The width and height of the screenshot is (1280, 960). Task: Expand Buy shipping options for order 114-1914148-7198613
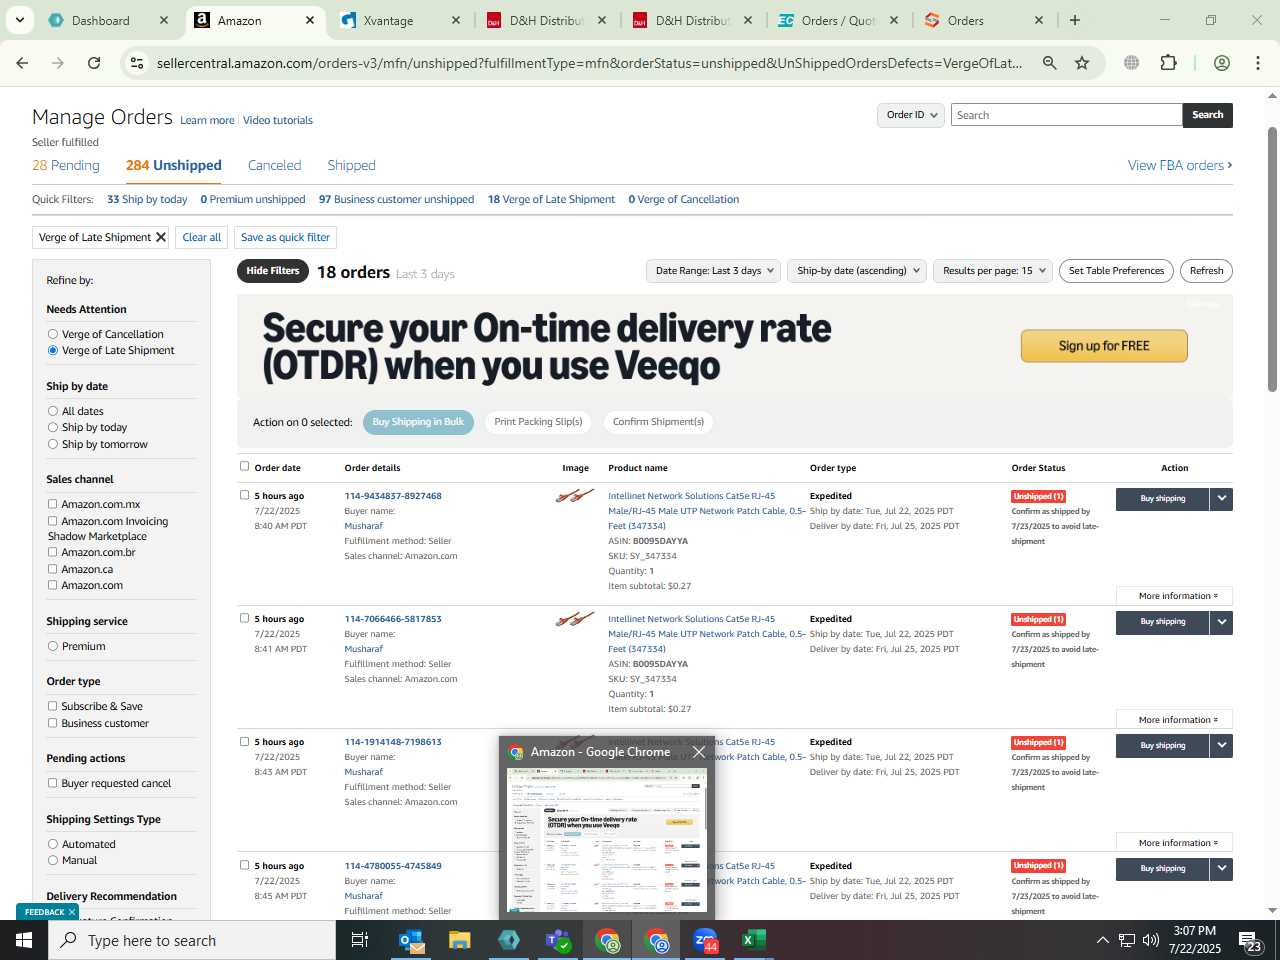(1221, 746)
